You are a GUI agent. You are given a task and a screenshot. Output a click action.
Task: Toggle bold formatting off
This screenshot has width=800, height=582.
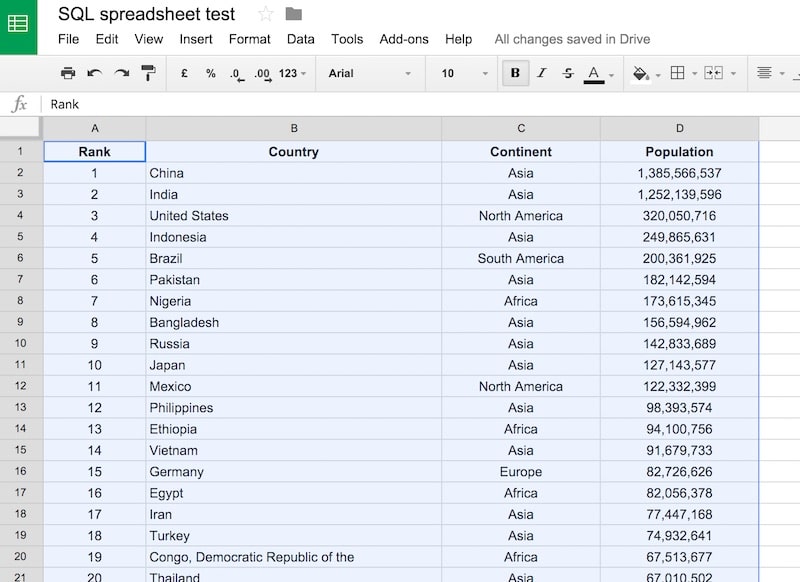514,73
